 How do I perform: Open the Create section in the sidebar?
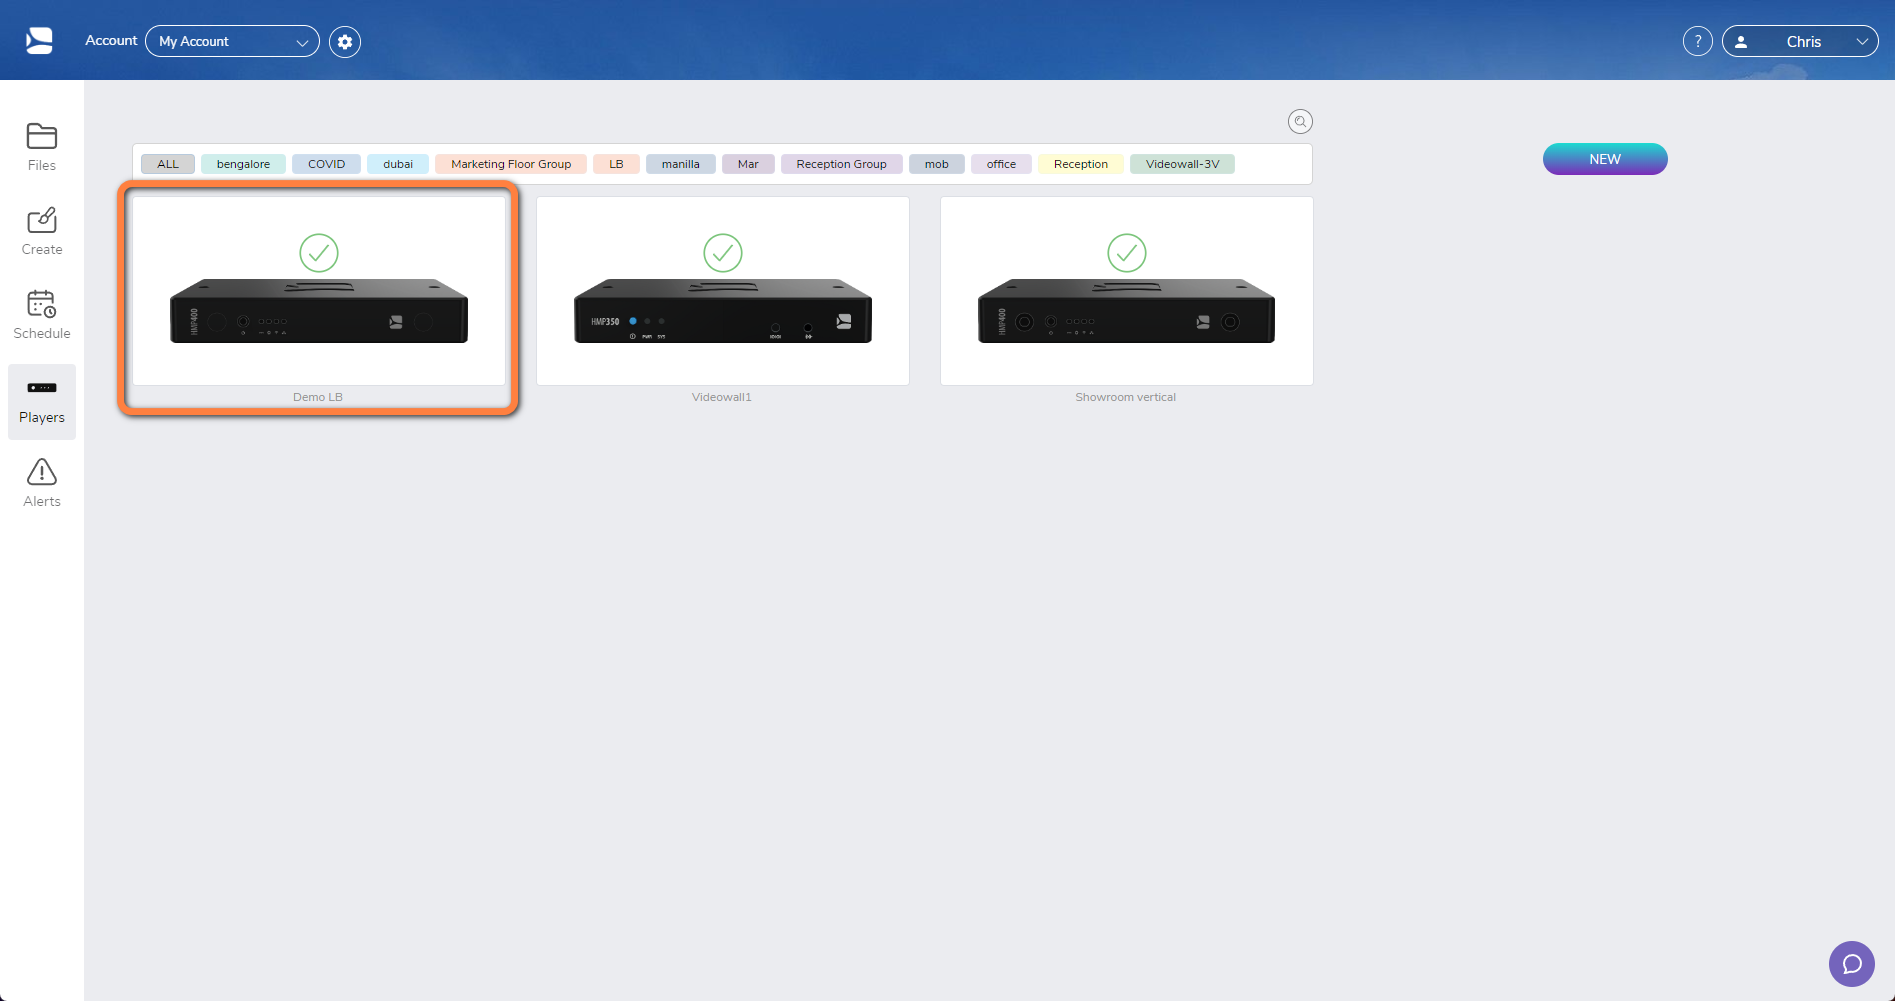point(42,231)
